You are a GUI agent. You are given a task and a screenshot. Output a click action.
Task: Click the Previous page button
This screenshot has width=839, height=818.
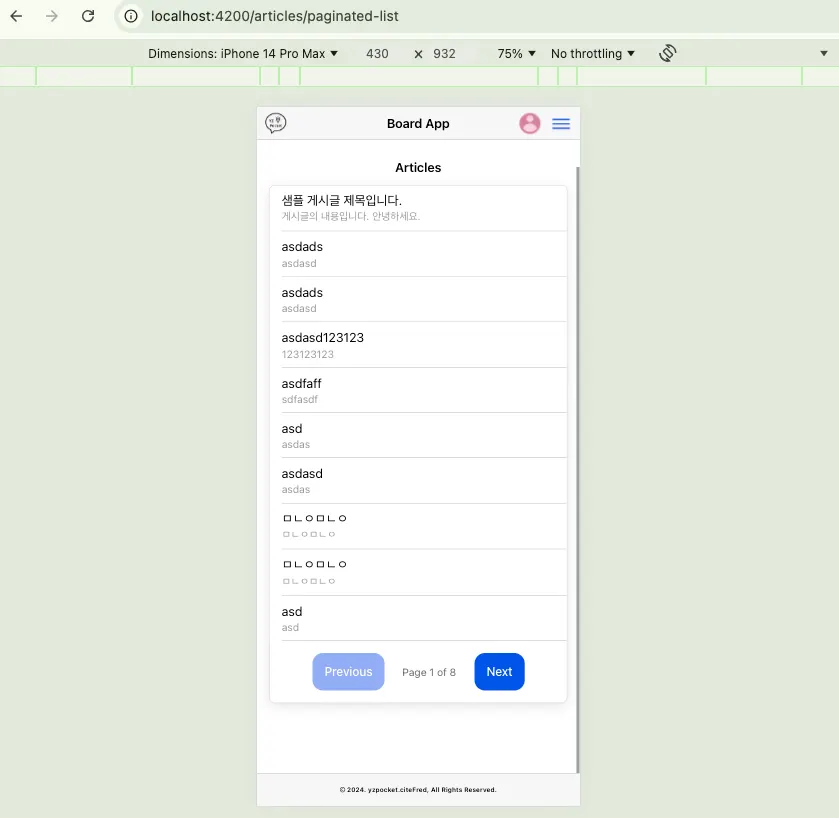pyautogui.click(x=348, y=671)
